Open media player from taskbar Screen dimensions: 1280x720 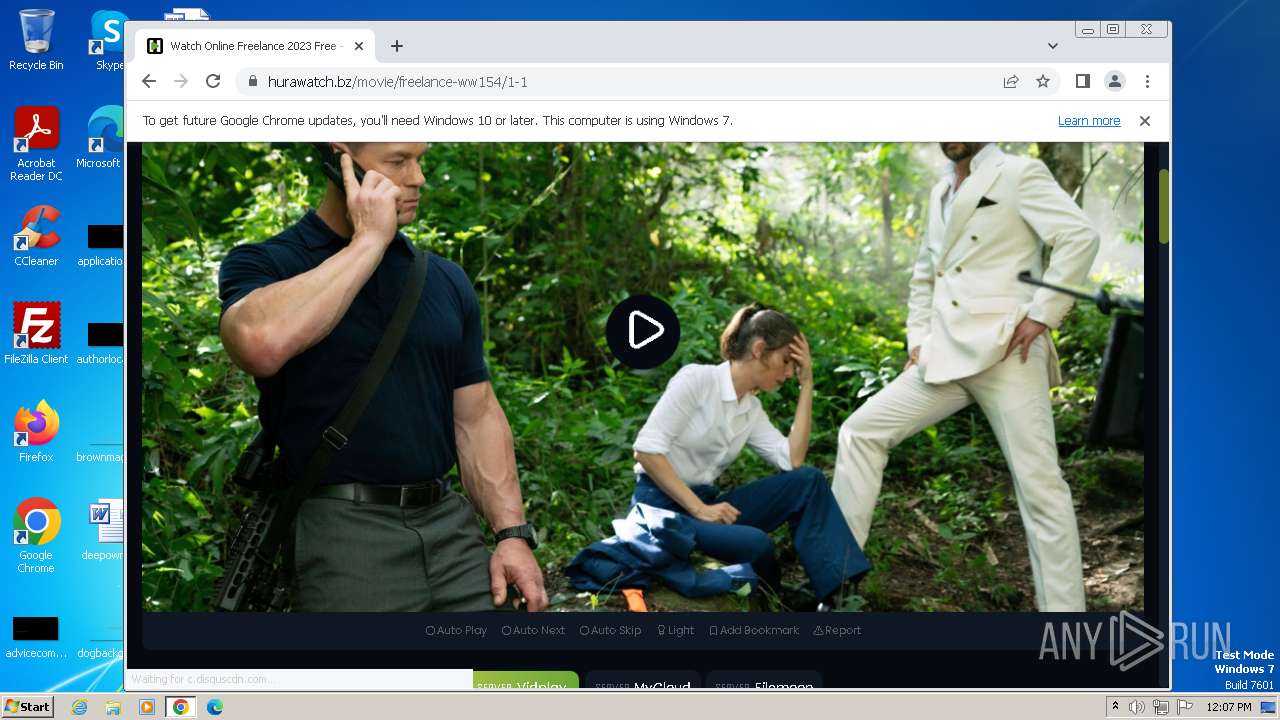tap(147, 707)
